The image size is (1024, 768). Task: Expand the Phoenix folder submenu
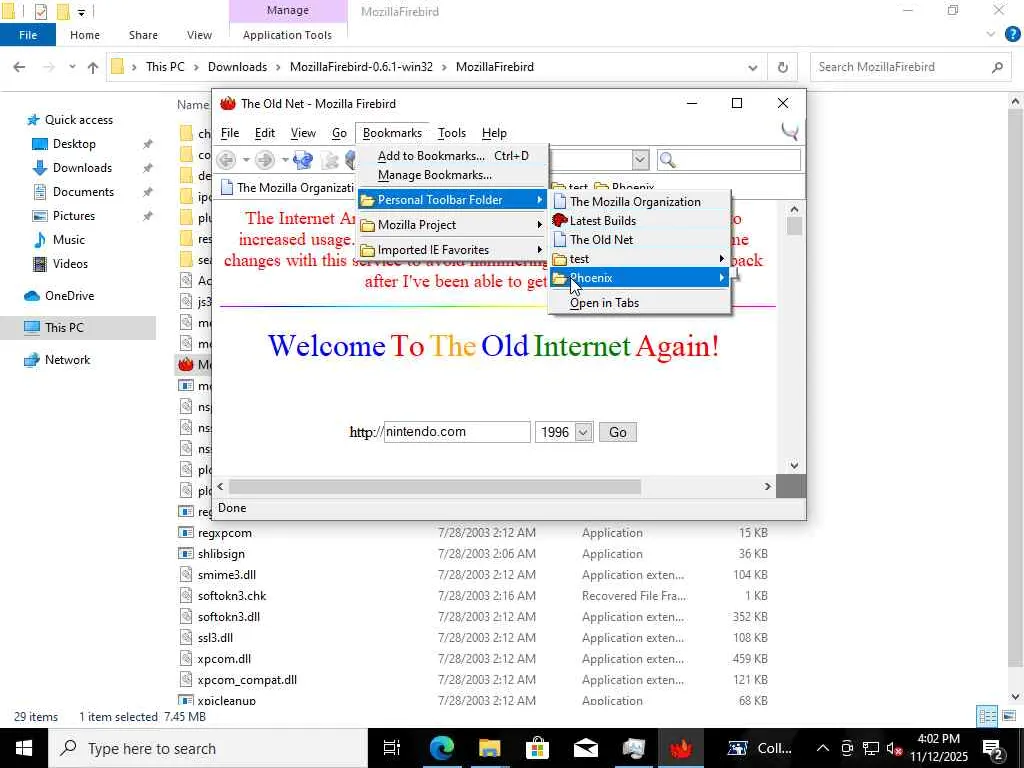tap(722, 278)
